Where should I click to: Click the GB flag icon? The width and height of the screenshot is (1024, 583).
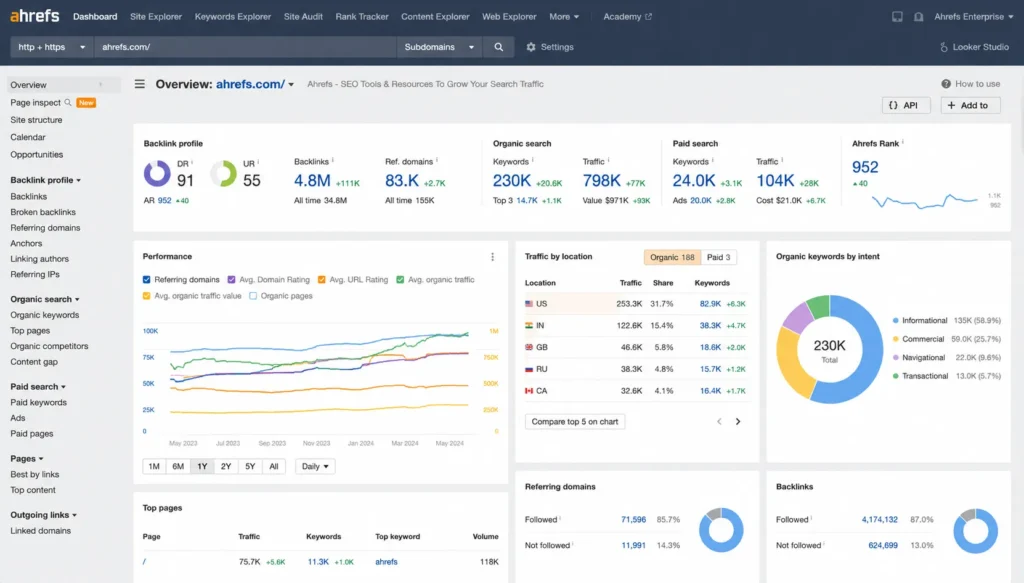tap(529, 347)
